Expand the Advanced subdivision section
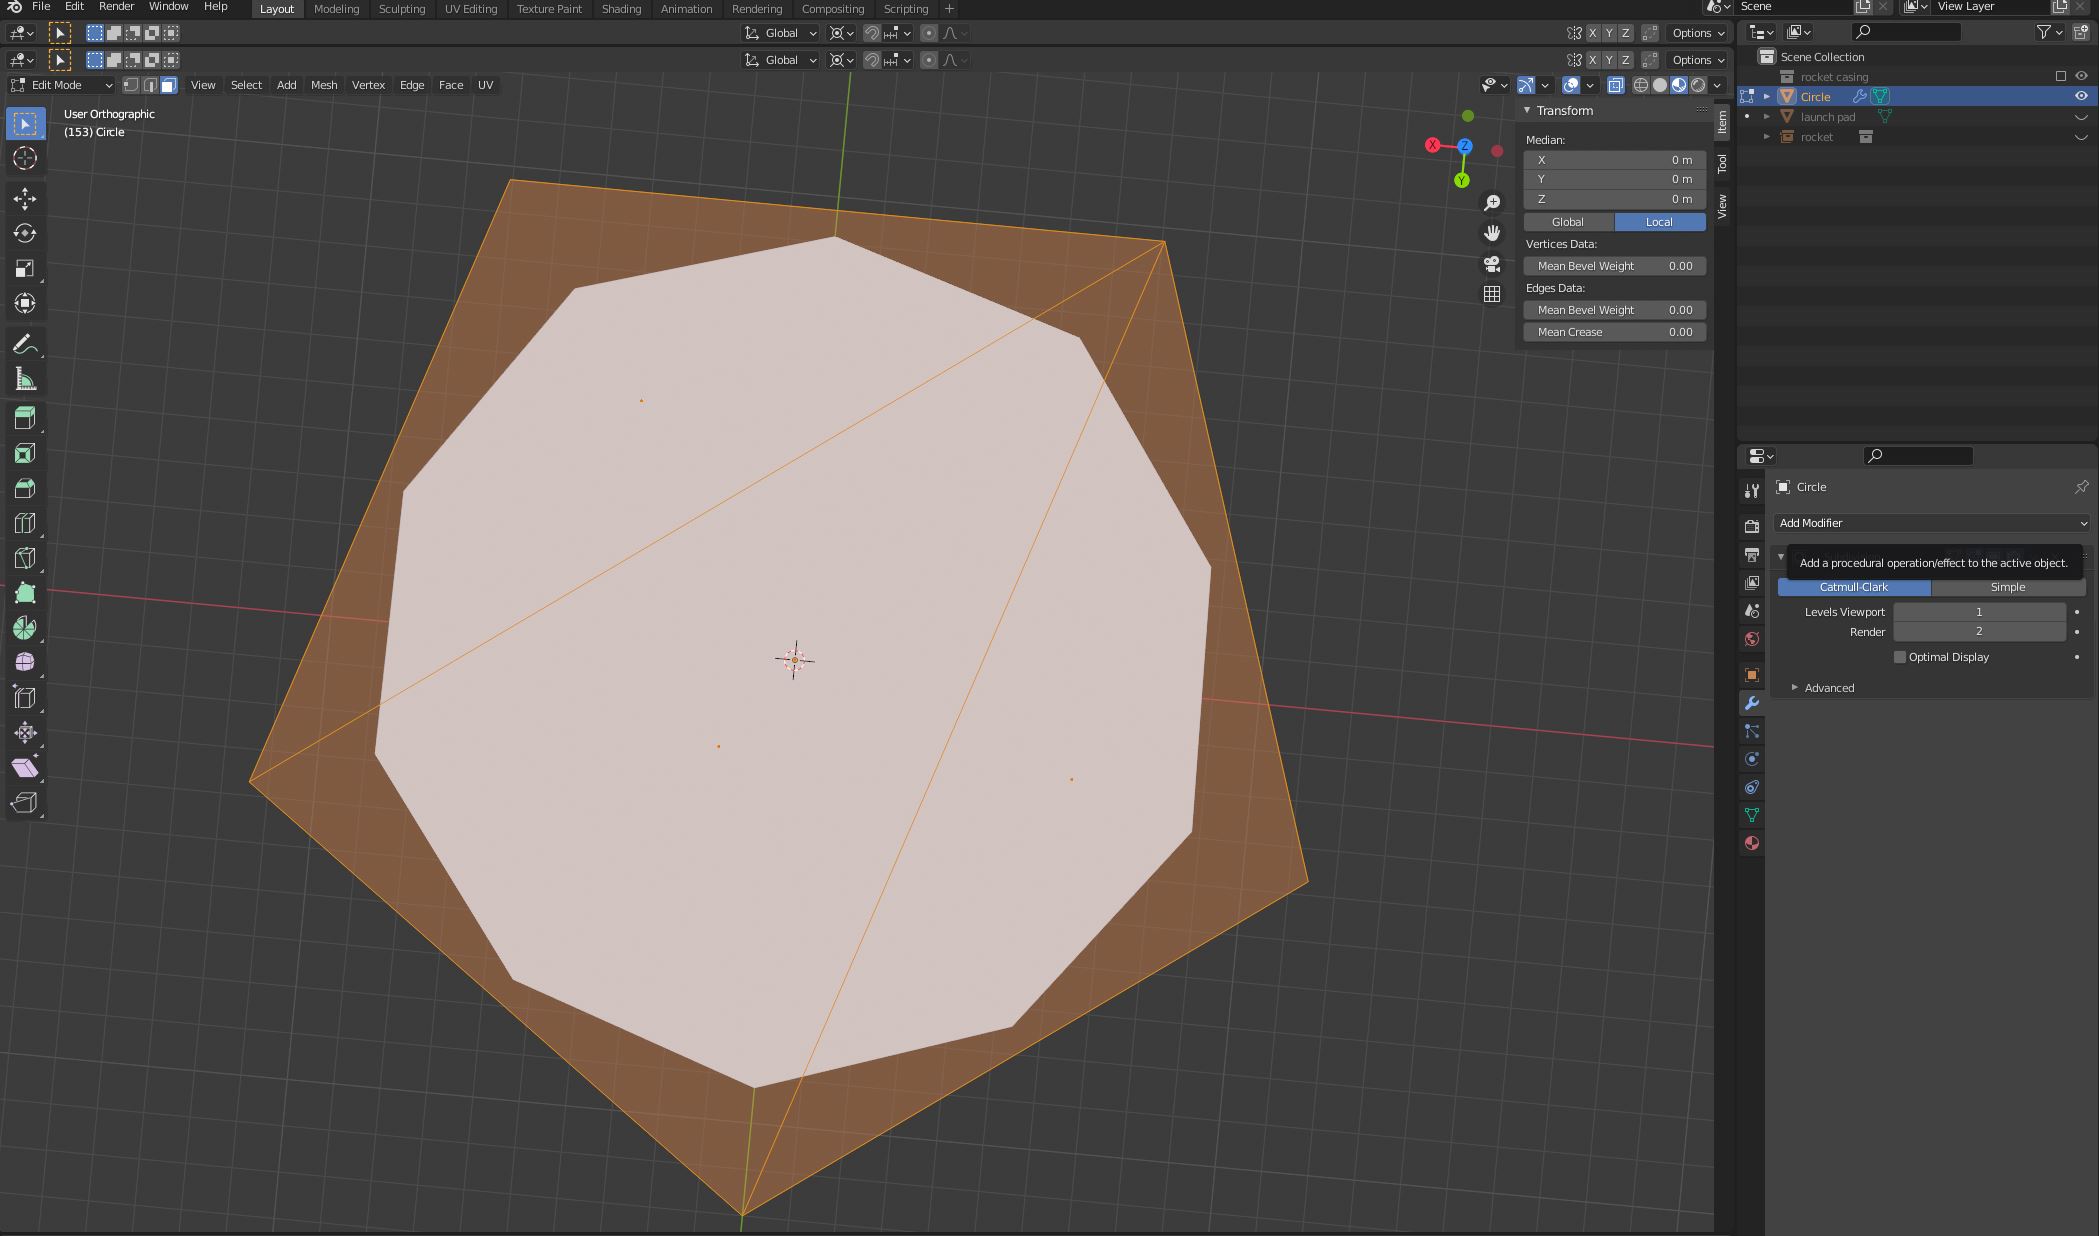Image resolution: width=2099 pixels, height=1236 pixels. pos(1828,688)
